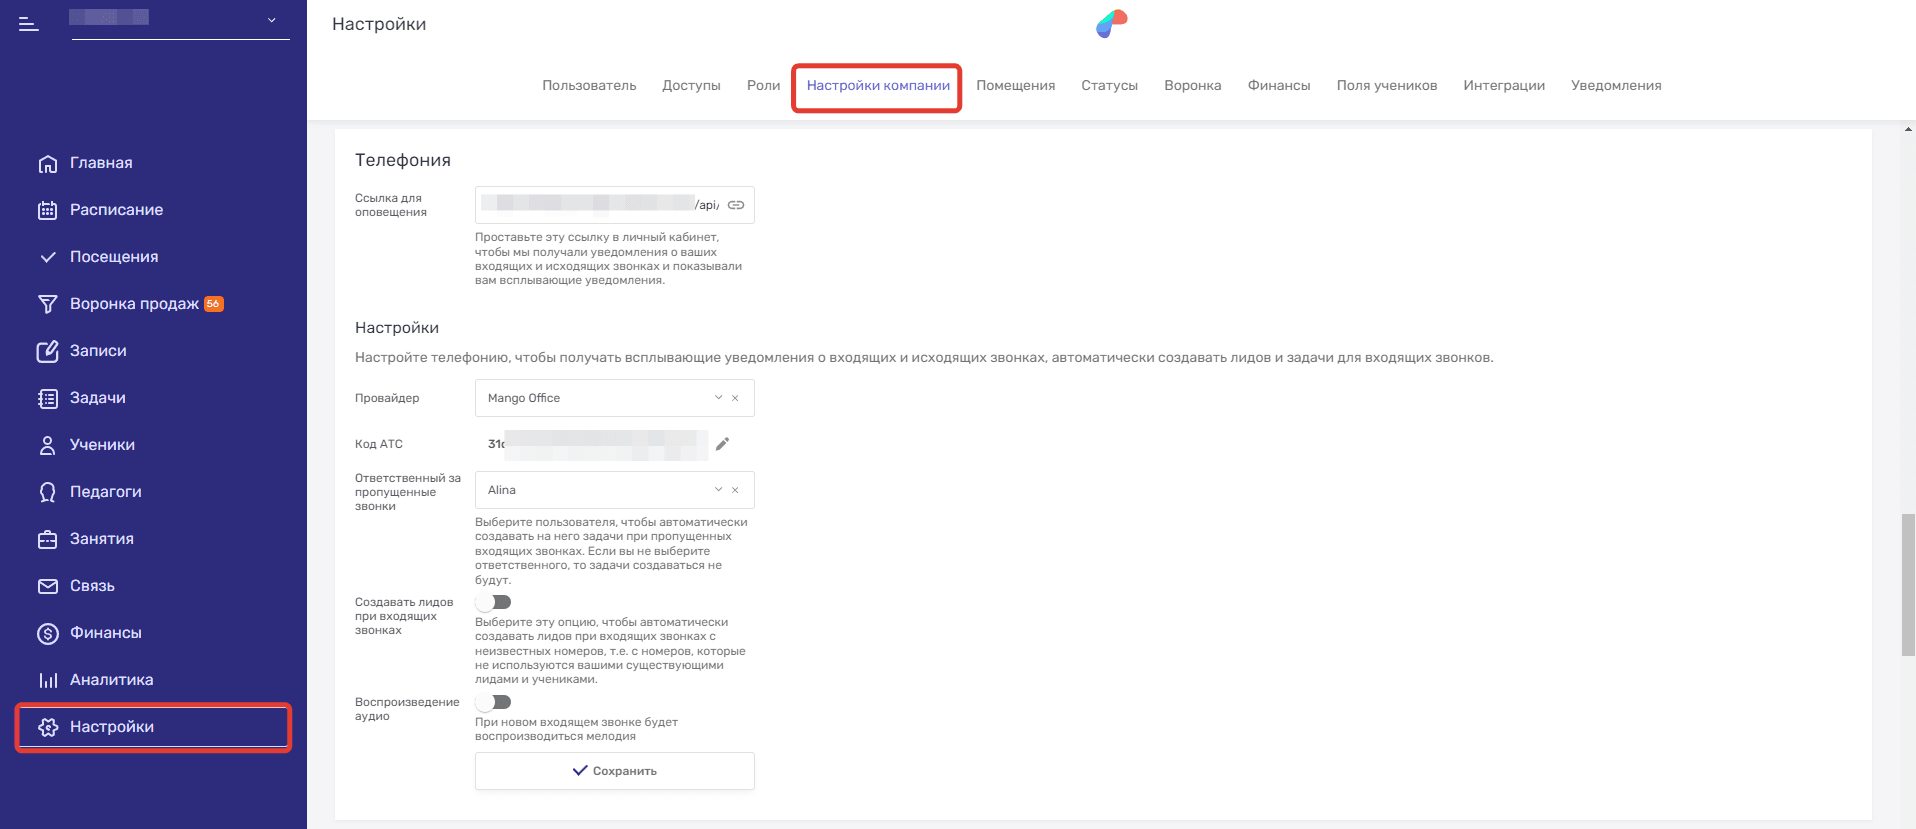Edit the ATC code with the pencil icon

click(722, 444)
